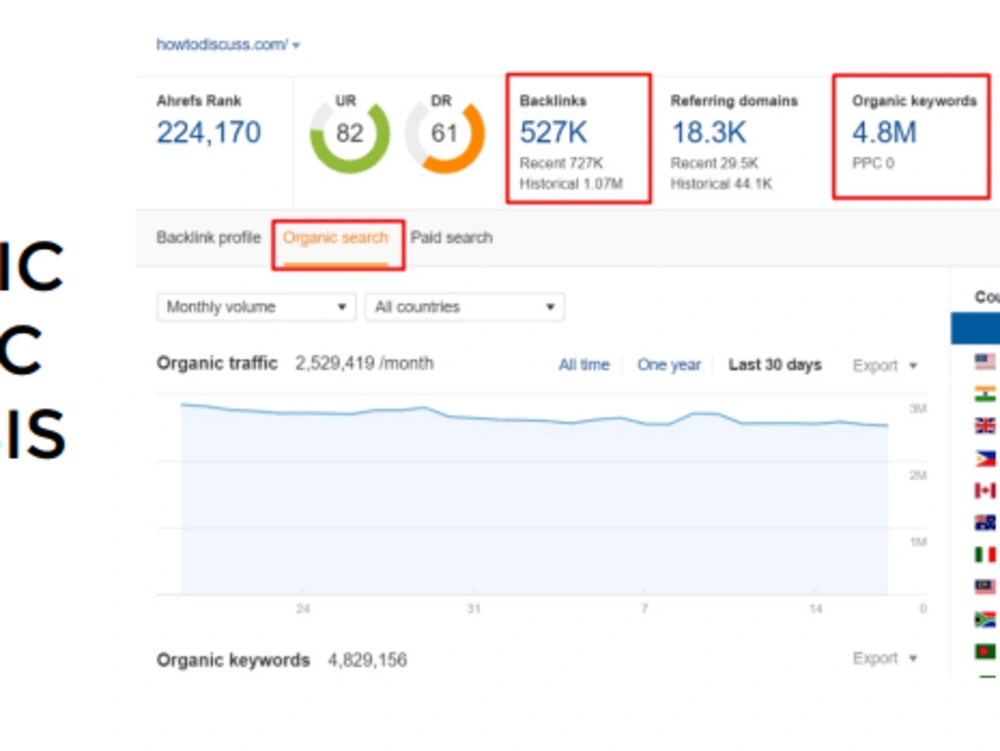Switch to the Organic search tab
This screenshot has height=751, width=1000.
[335, 238]
